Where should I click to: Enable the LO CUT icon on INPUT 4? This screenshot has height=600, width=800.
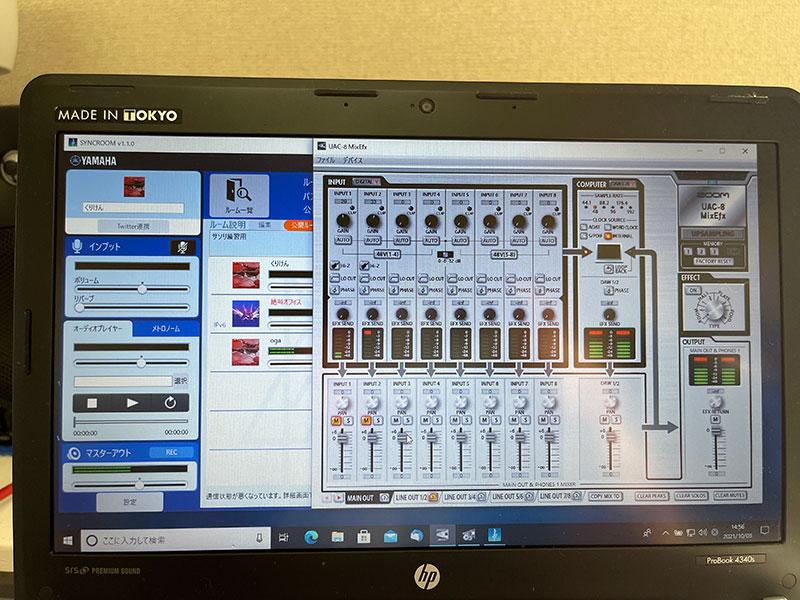(423, 279)
